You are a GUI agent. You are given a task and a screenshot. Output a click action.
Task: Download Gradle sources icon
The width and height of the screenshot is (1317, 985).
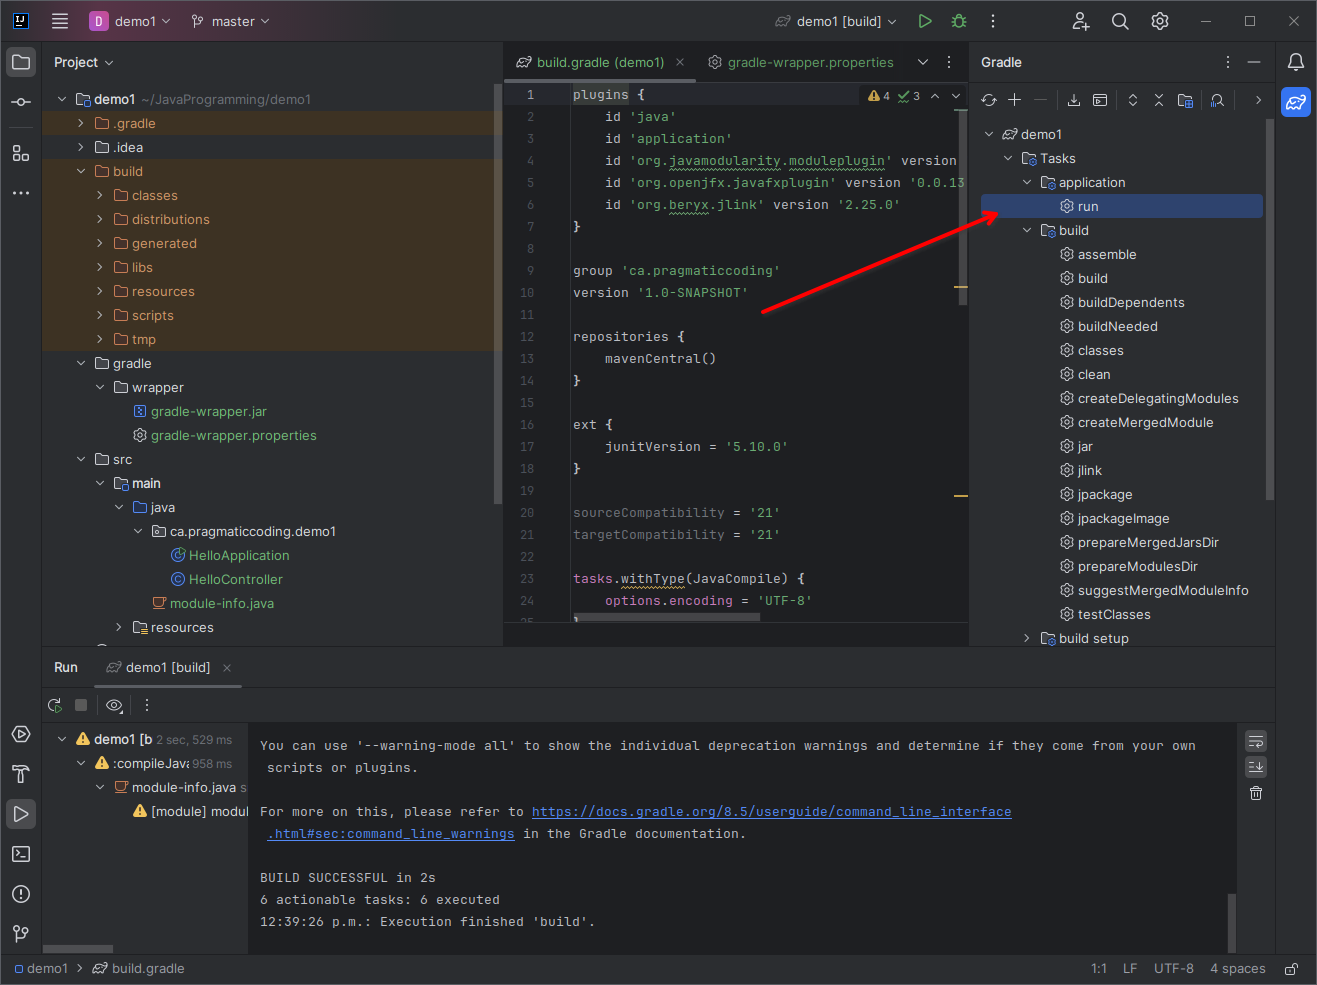click(1074, 100)
